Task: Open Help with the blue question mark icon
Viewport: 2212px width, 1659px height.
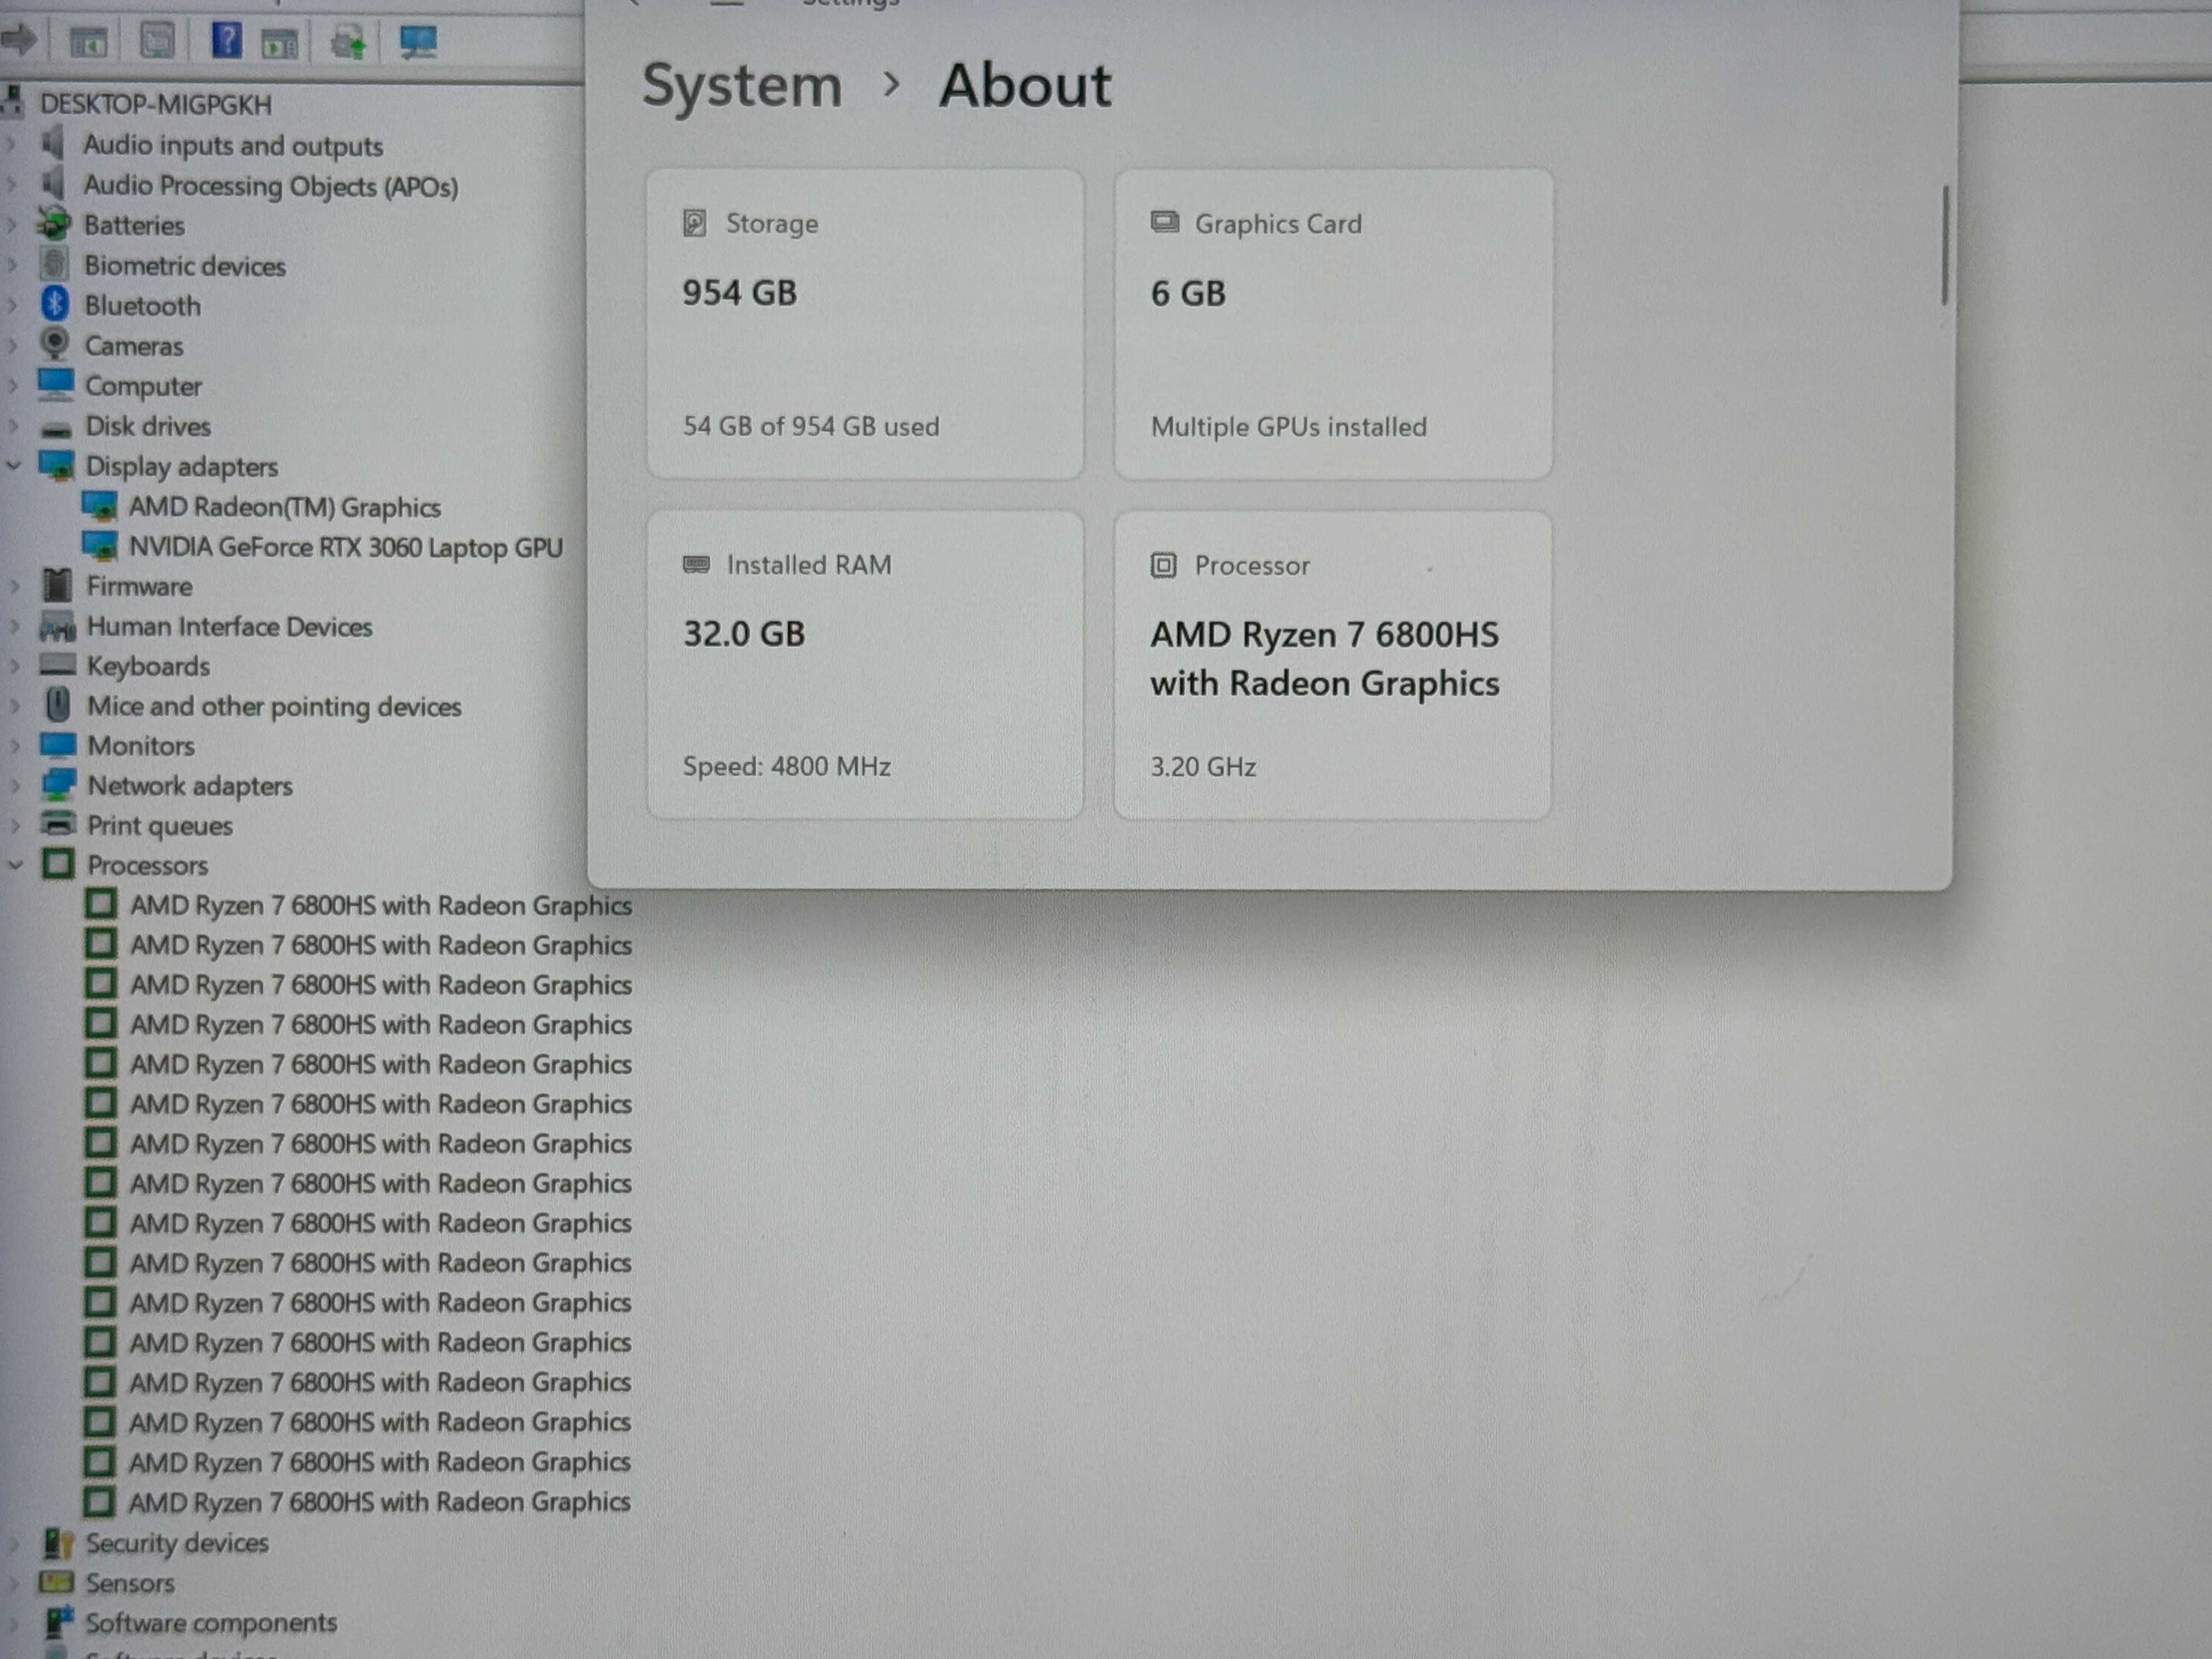Action: [x=227, y=40]
